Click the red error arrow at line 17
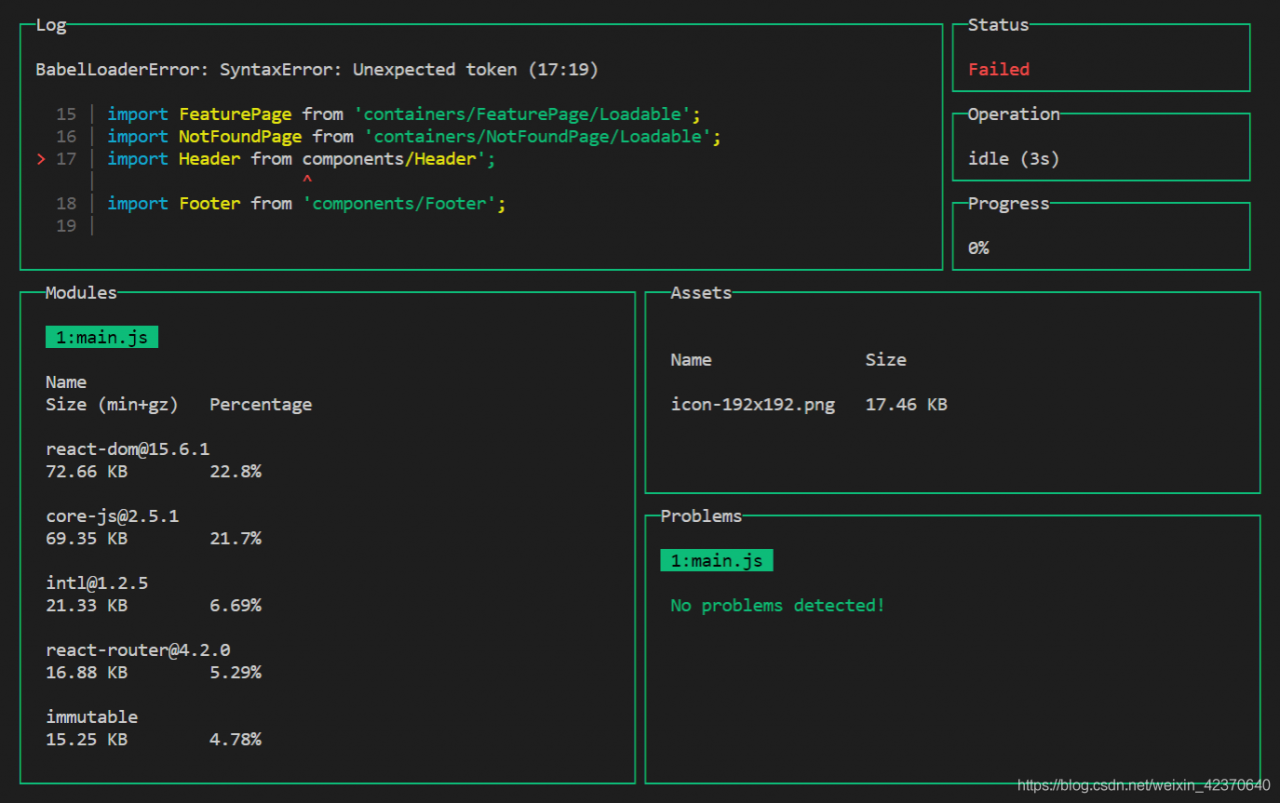Viewport: 1280px width, 803px height. [41, 159]
